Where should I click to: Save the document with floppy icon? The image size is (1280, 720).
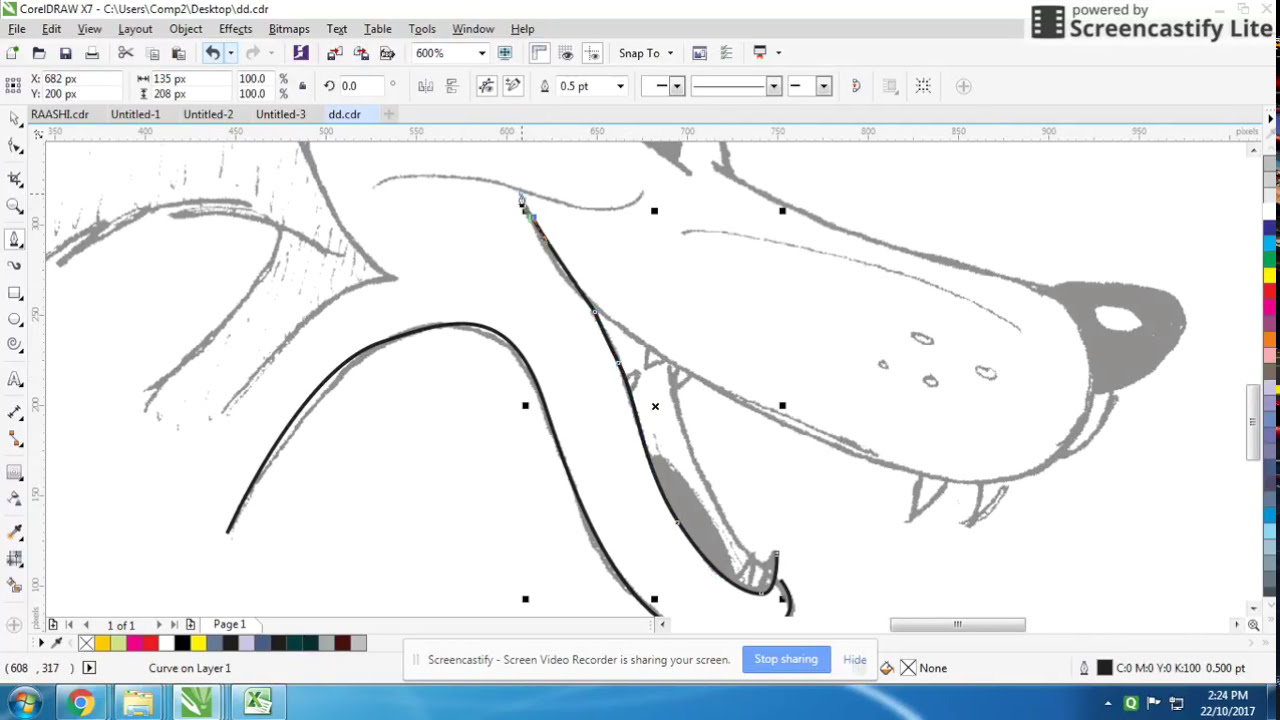click(x=66, y=53)
